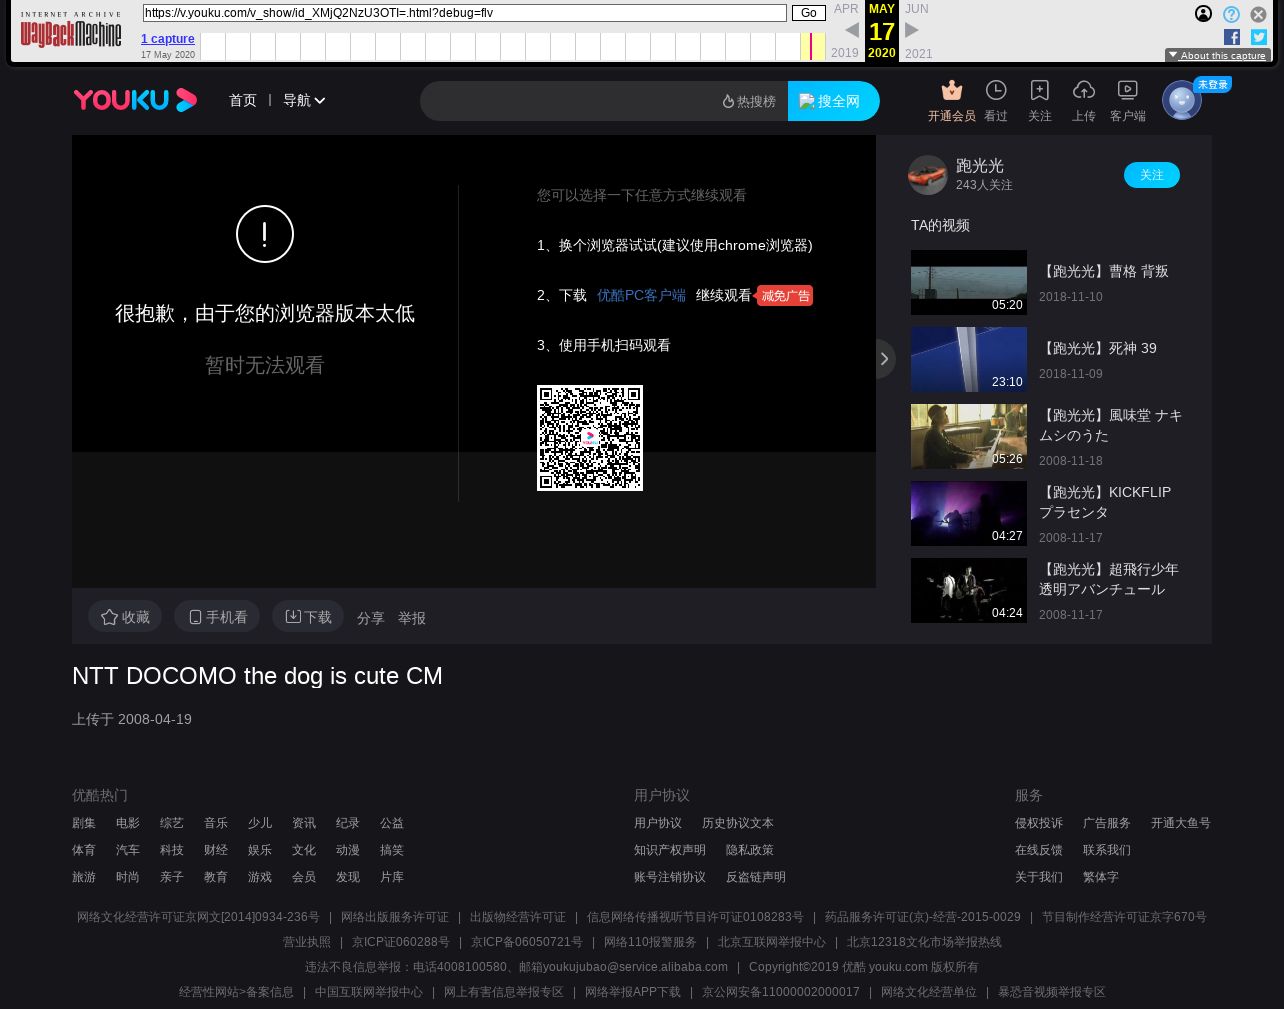Open the 游戏 category link
This screenshot has width=1284, height=1009.
coord(260,877)
